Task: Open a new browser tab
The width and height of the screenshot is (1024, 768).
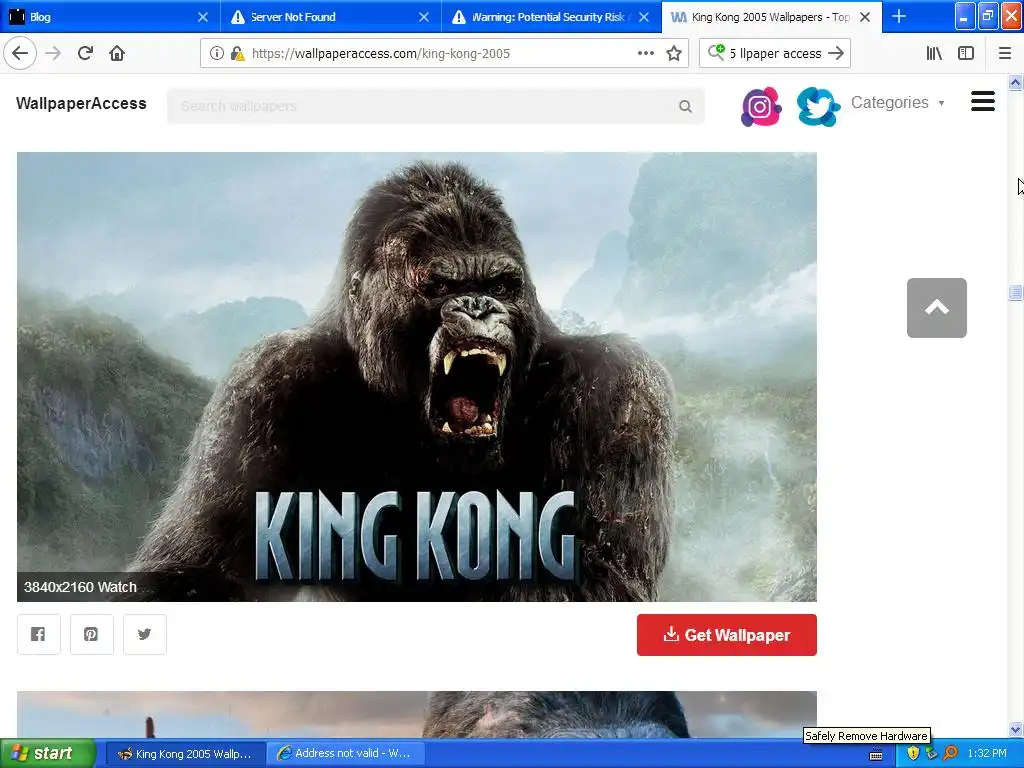Action: click(x=899, y=16)
